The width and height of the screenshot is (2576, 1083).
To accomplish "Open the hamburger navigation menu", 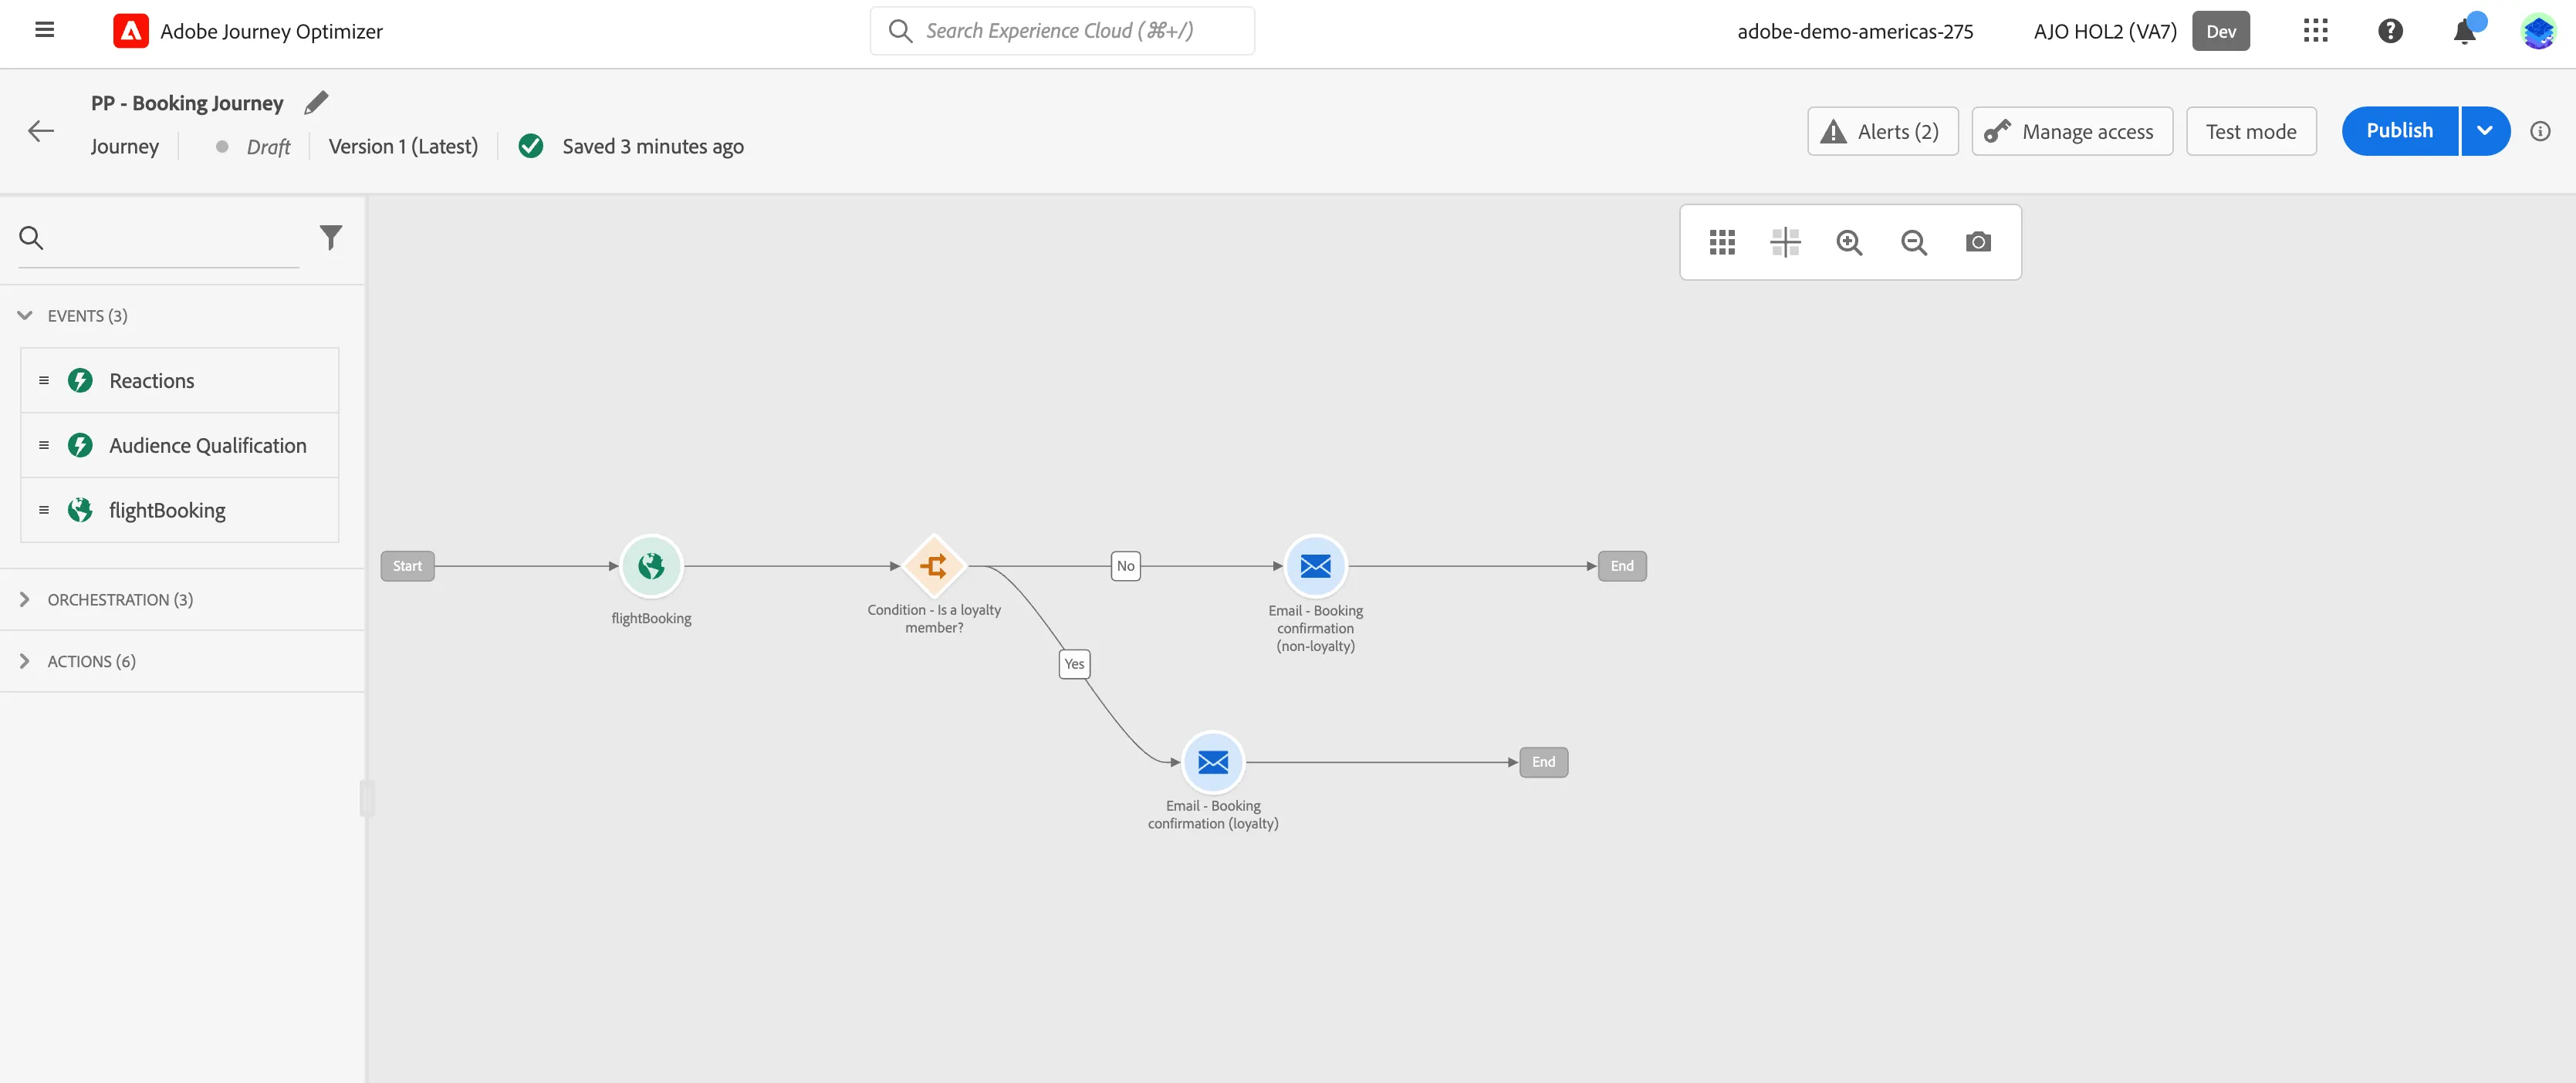I will coord(44,30).
